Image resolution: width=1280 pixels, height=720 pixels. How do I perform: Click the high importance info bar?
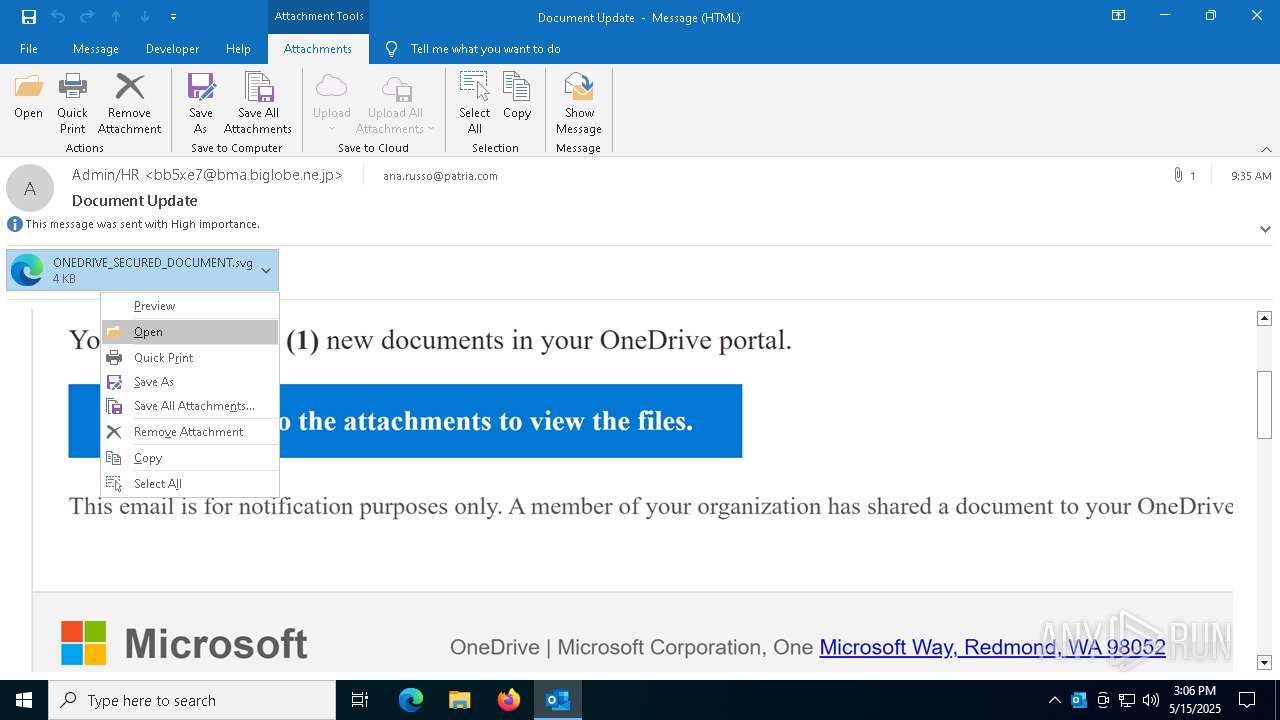tap(134, 224)
